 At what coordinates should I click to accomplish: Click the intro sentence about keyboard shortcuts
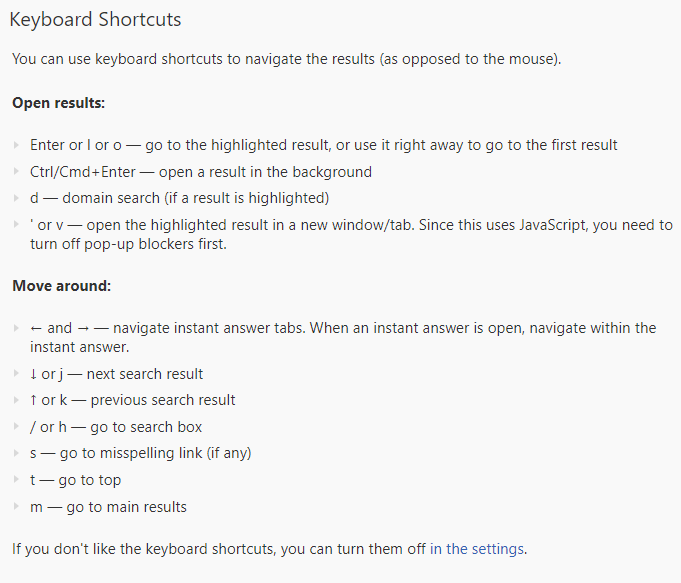pyautogui.click(x=287, y=59)
